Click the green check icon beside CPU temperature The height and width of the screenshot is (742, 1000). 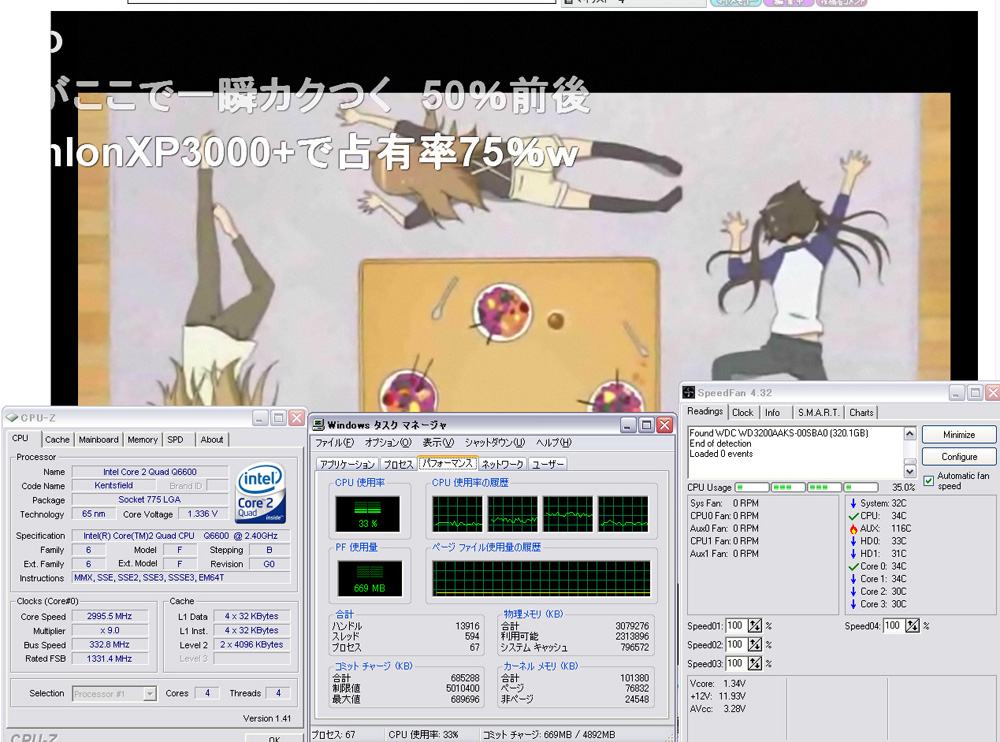coord(853,516)
